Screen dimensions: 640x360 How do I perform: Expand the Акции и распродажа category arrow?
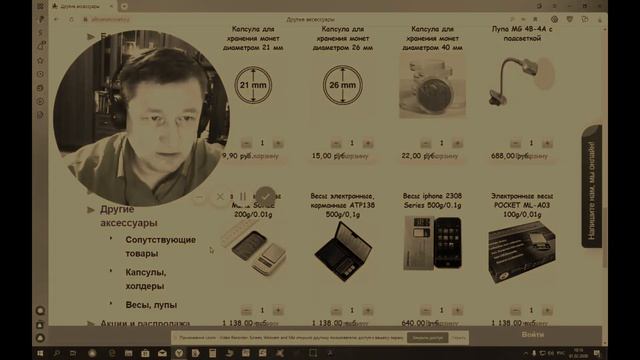91,324
